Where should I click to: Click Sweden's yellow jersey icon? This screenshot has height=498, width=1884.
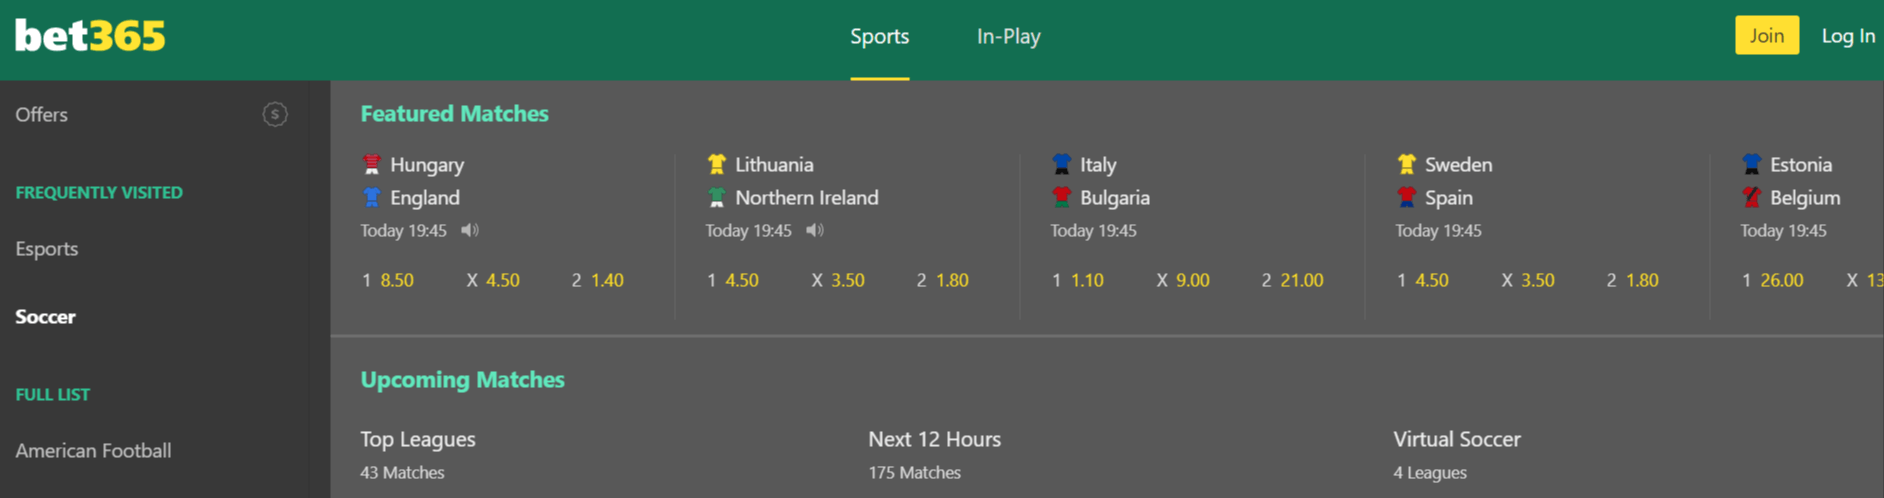click(x=1407, y=164)
